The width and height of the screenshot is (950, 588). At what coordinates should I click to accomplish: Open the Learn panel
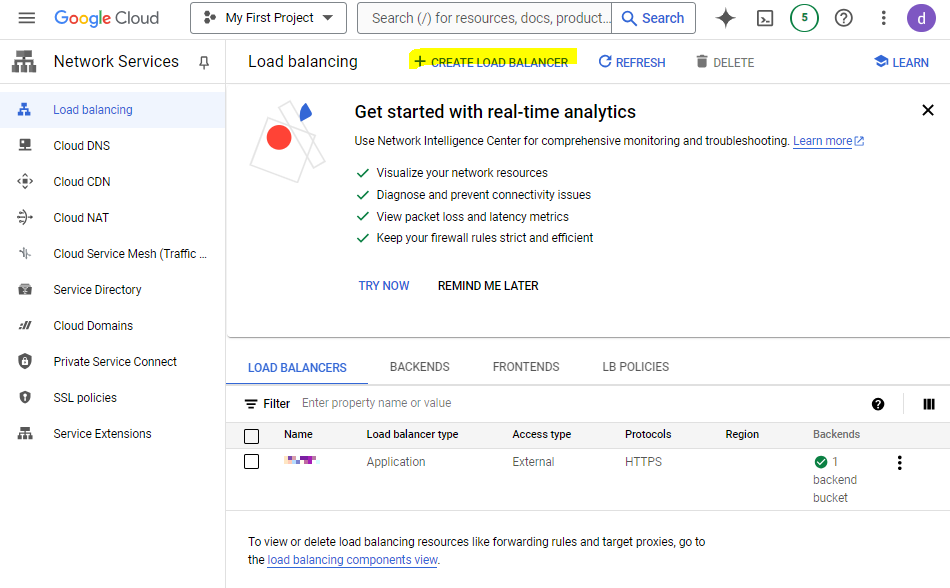pyautogui.click(x=901, y=62)
